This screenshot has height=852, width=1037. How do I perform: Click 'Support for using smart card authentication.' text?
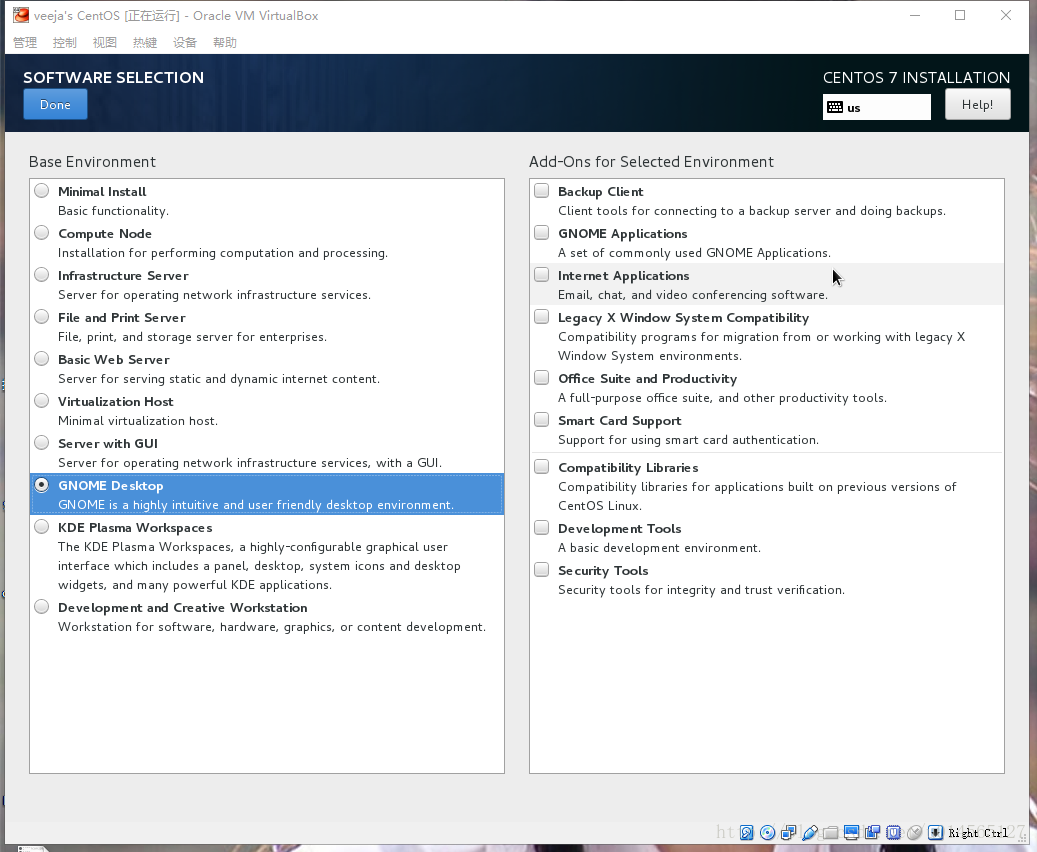(x=688, y=440)
